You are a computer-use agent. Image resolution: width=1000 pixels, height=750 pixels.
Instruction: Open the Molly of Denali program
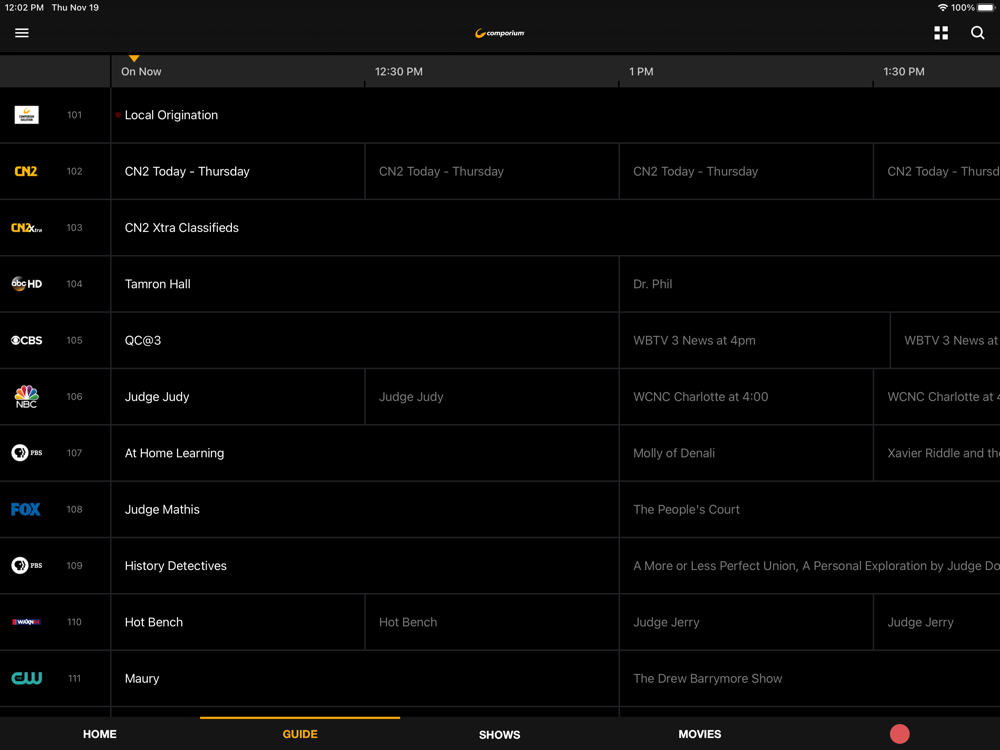[746, 453]
